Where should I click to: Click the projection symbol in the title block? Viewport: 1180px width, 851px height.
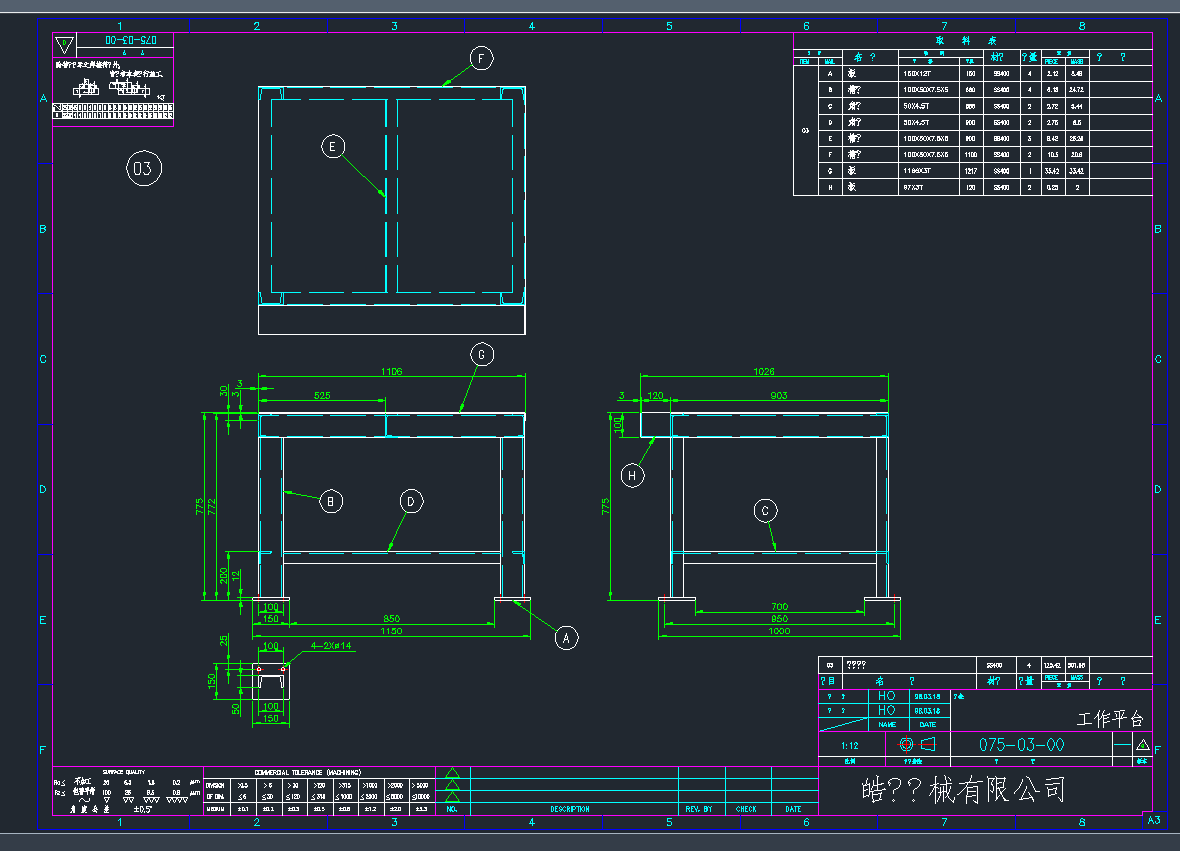[918, 744]
